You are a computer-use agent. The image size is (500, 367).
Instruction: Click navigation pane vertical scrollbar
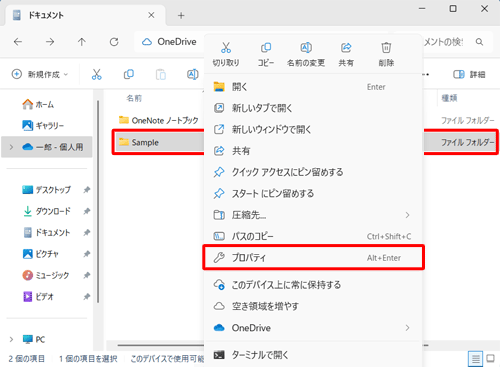pos(98,202)
